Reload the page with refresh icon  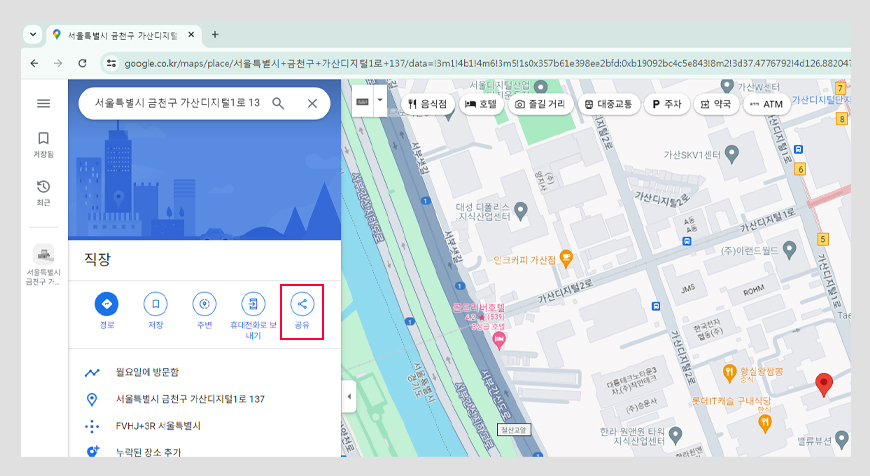click(82, 63)
